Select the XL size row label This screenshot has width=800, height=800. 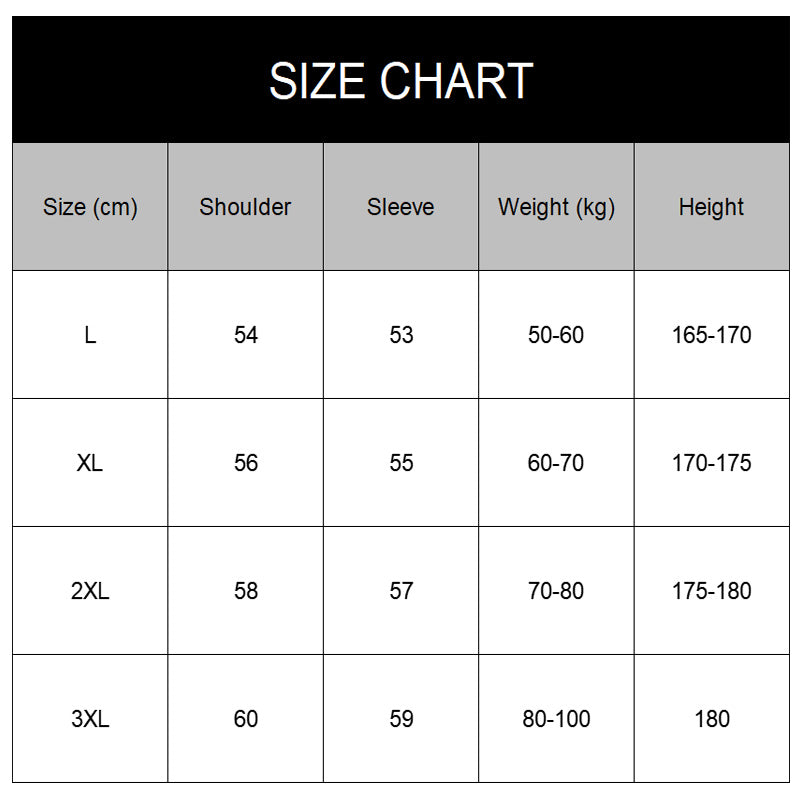click(x=90, y=463)
